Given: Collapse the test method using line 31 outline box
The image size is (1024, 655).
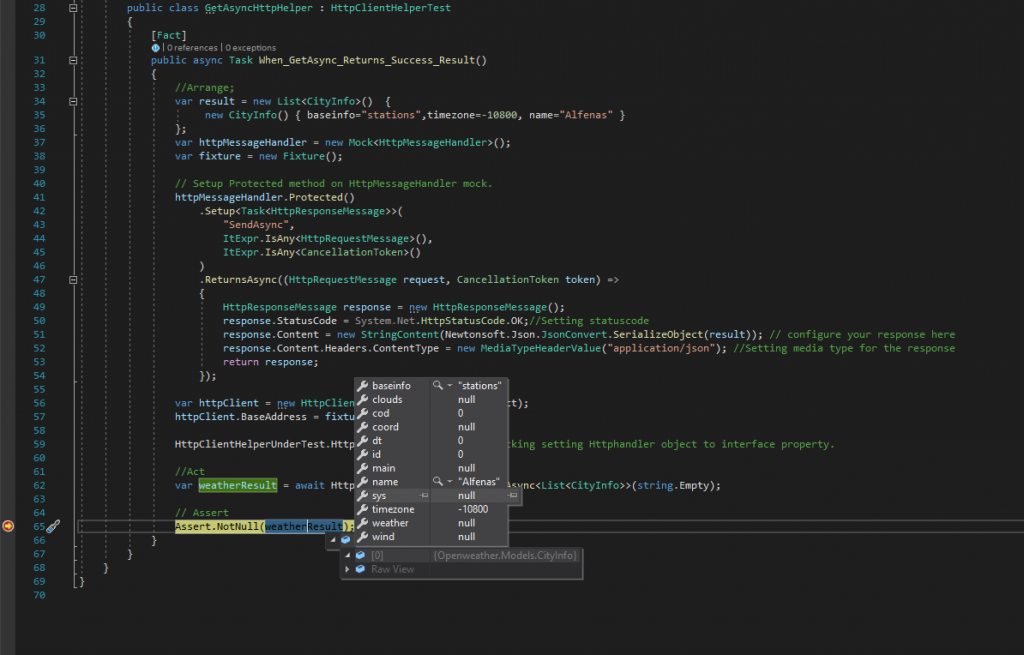Looking at the screenshot, I should pyautogui.click(x=73, y=60).
